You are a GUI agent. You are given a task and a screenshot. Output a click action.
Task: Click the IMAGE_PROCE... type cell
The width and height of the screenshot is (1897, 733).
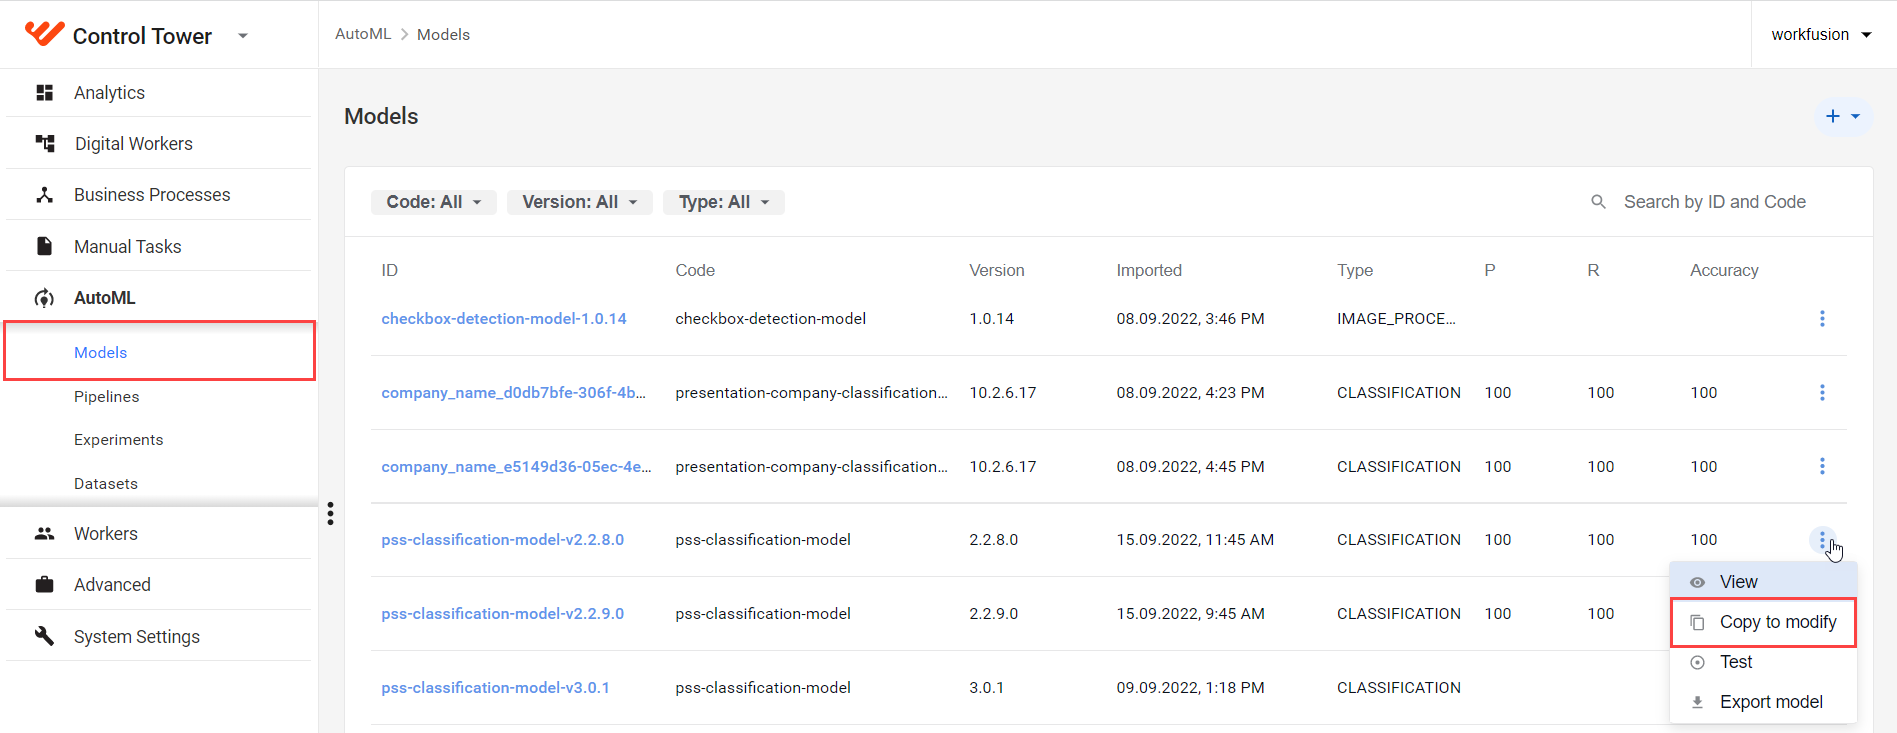click(1396, 319)
